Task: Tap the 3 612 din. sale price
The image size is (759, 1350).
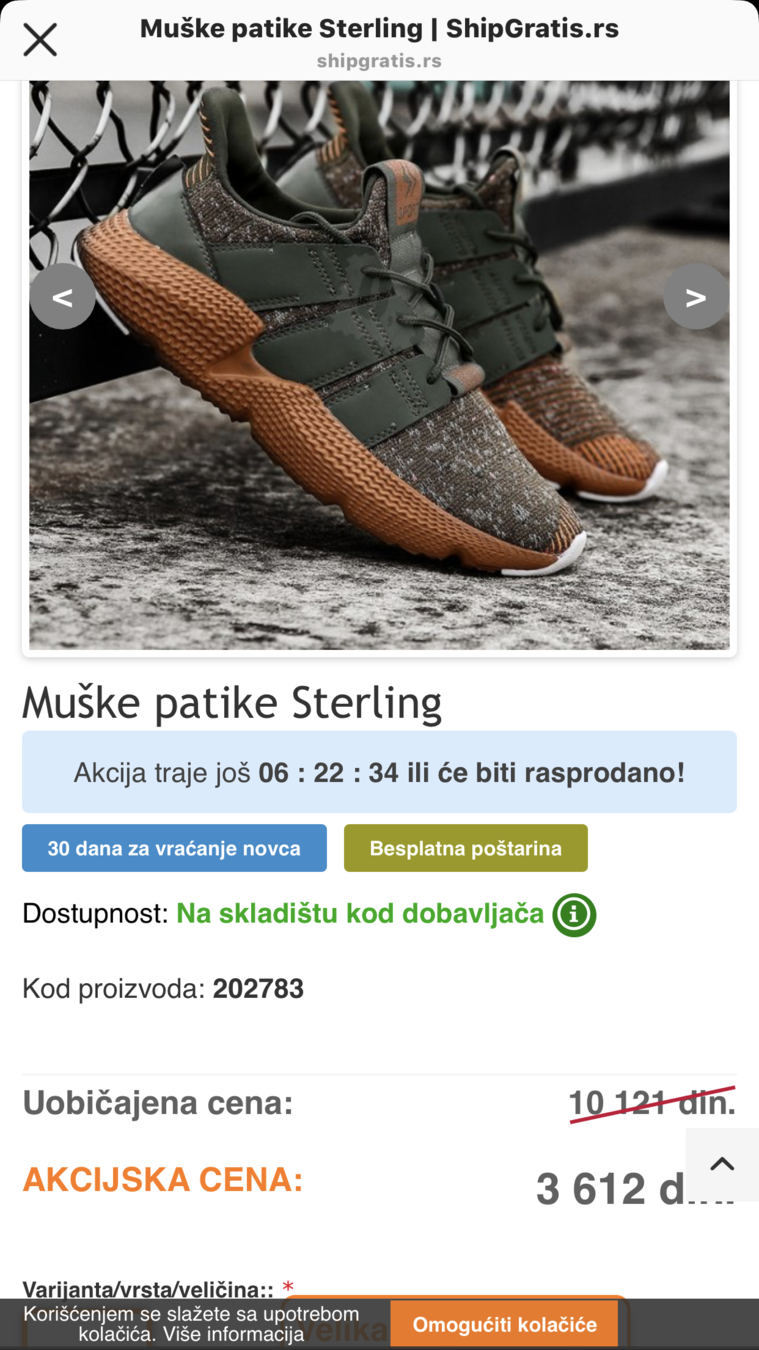Action: [x=635, y=1189]
